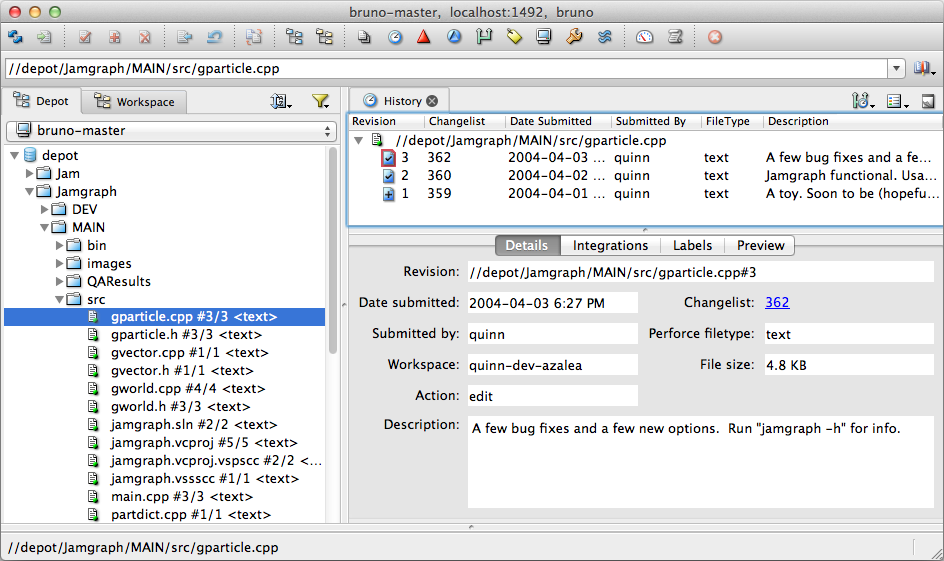The width and height of the screenshot is (944, 561).
Task: Click the bookmarks icon beside address bar
Action: point(922,69)
